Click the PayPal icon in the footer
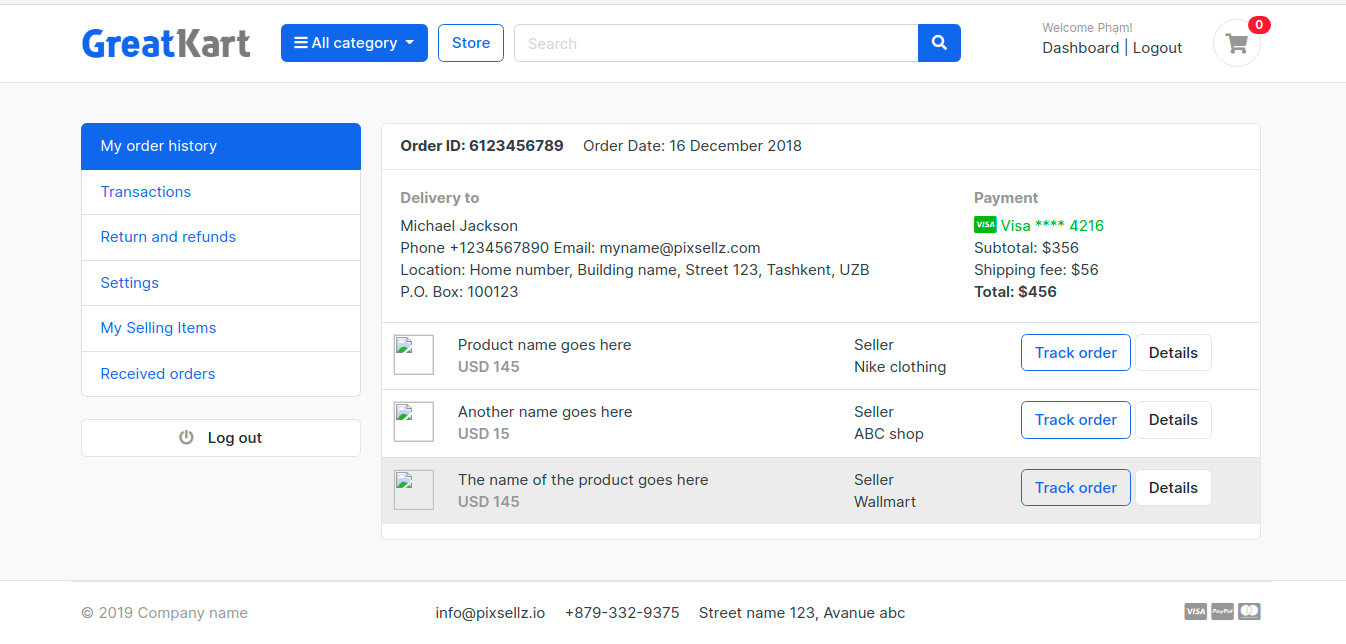The height and width of the screenshot is (644, 1346). [1222, 611]
